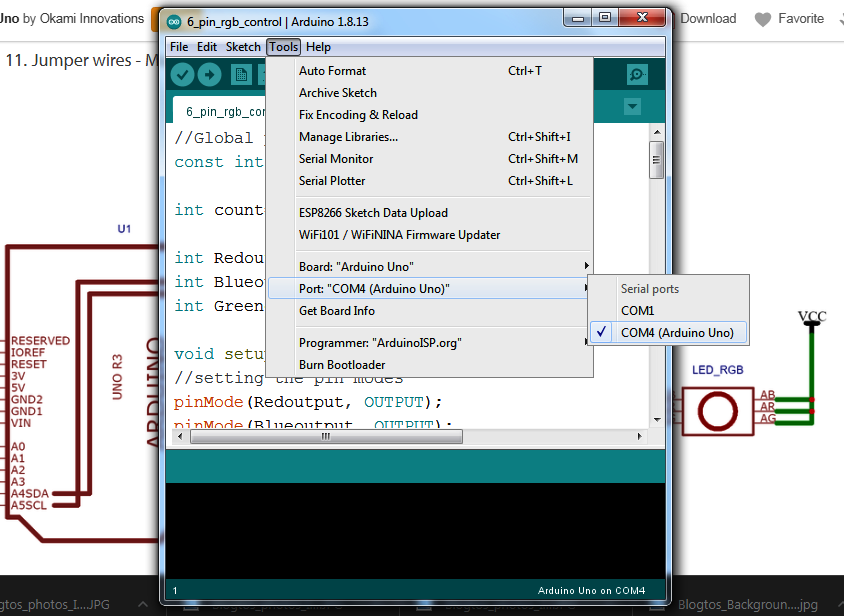Image resolution: width=844 pixels, height=616 pixels.
Task: Click horizontal scrollbar left arrow
Action: pyautogui.click(x=180, y=437)
